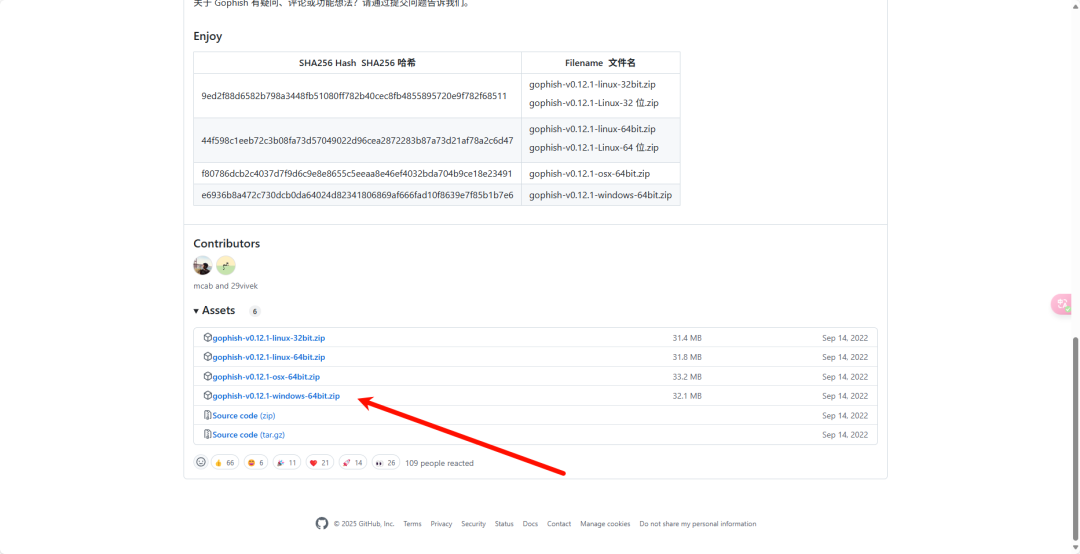The height and width of the screenshot is (554, 1080).
Task: Click the file-zip icon beside Source code (zip)
Action: point(207,415)
